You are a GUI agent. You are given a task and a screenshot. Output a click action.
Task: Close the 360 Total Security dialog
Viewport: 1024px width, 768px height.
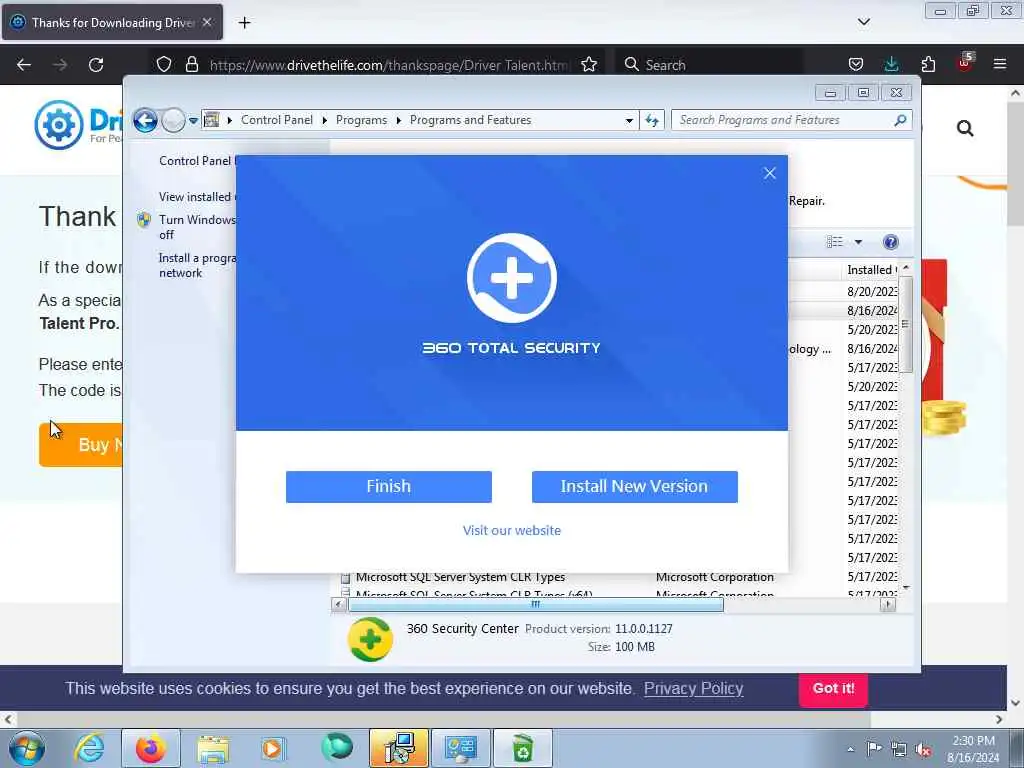coord(770,173)
